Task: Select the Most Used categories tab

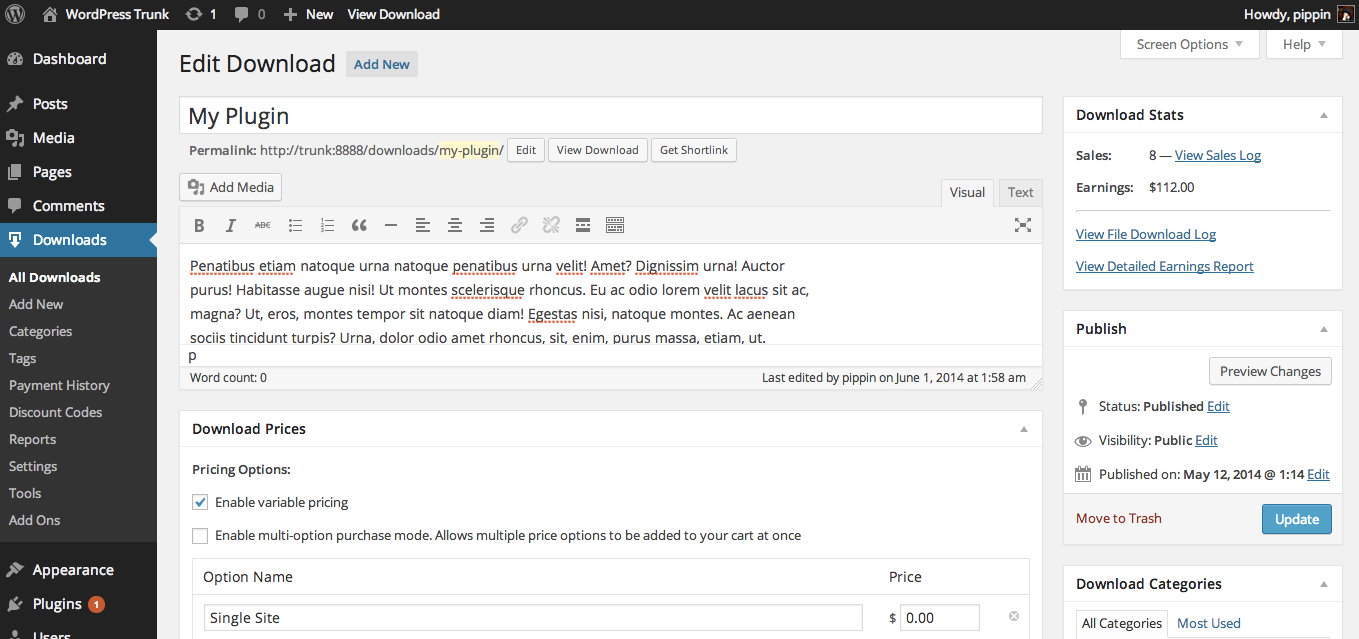Action: tap(1208, 623)
